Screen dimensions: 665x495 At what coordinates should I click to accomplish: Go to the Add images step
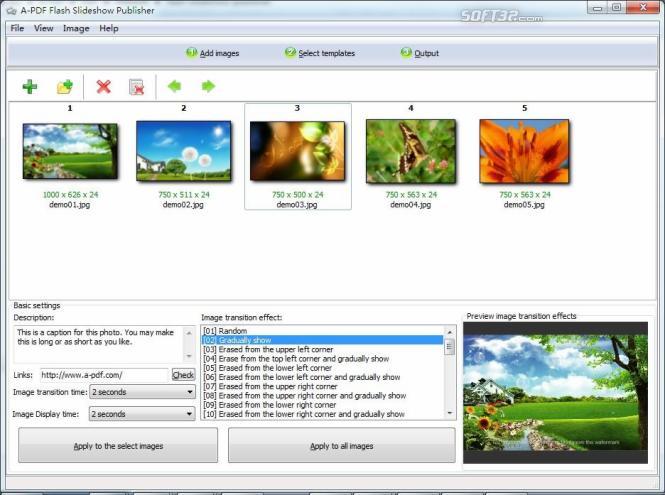pyautogui.click(x=219, y=53)
